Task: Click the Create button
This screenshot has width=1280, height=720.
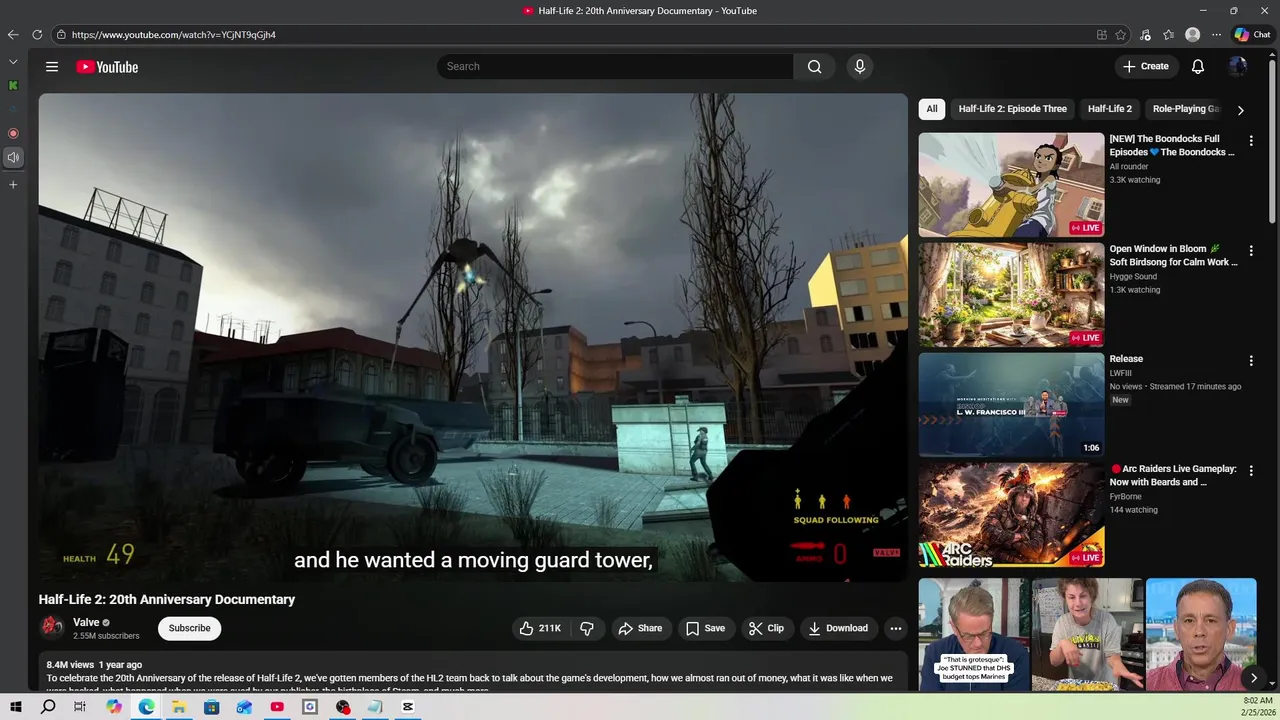Action: click(1146, 66)
